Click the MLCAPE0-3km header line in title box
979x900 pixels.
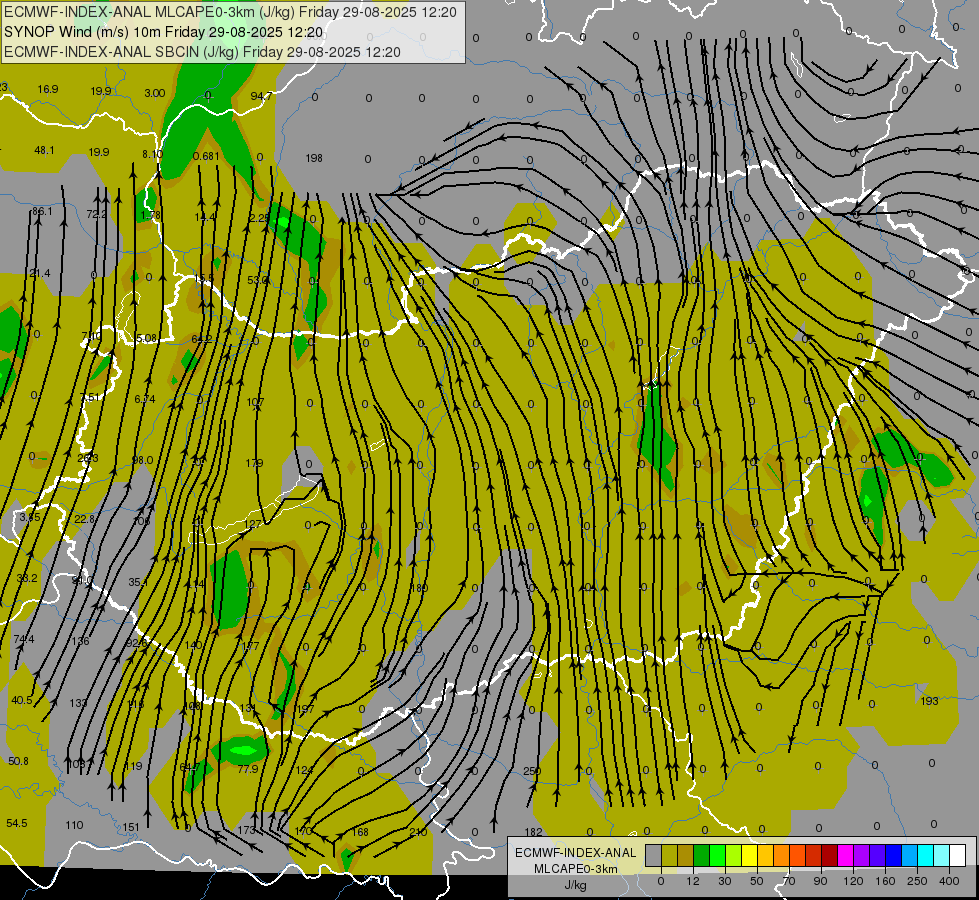click(x=230, y=12)
